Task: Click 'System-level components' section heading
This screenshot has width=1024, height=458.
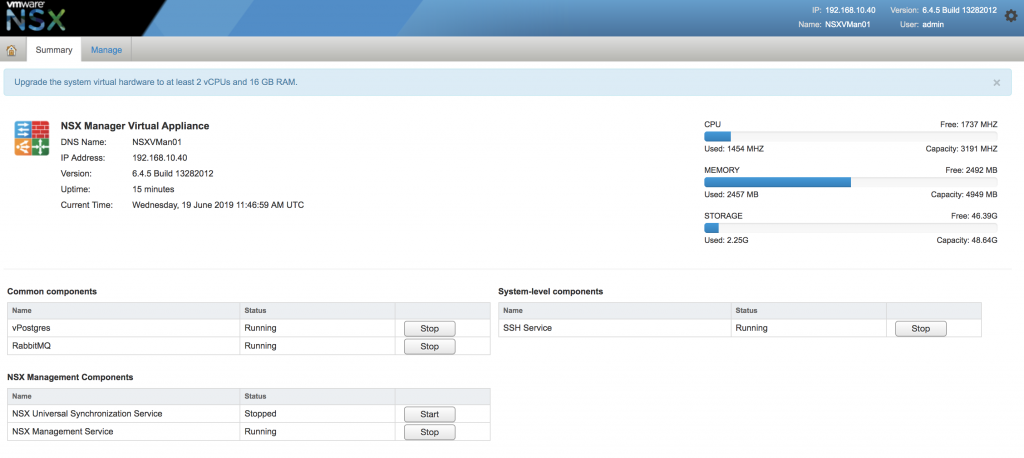Action: [551, 291]
